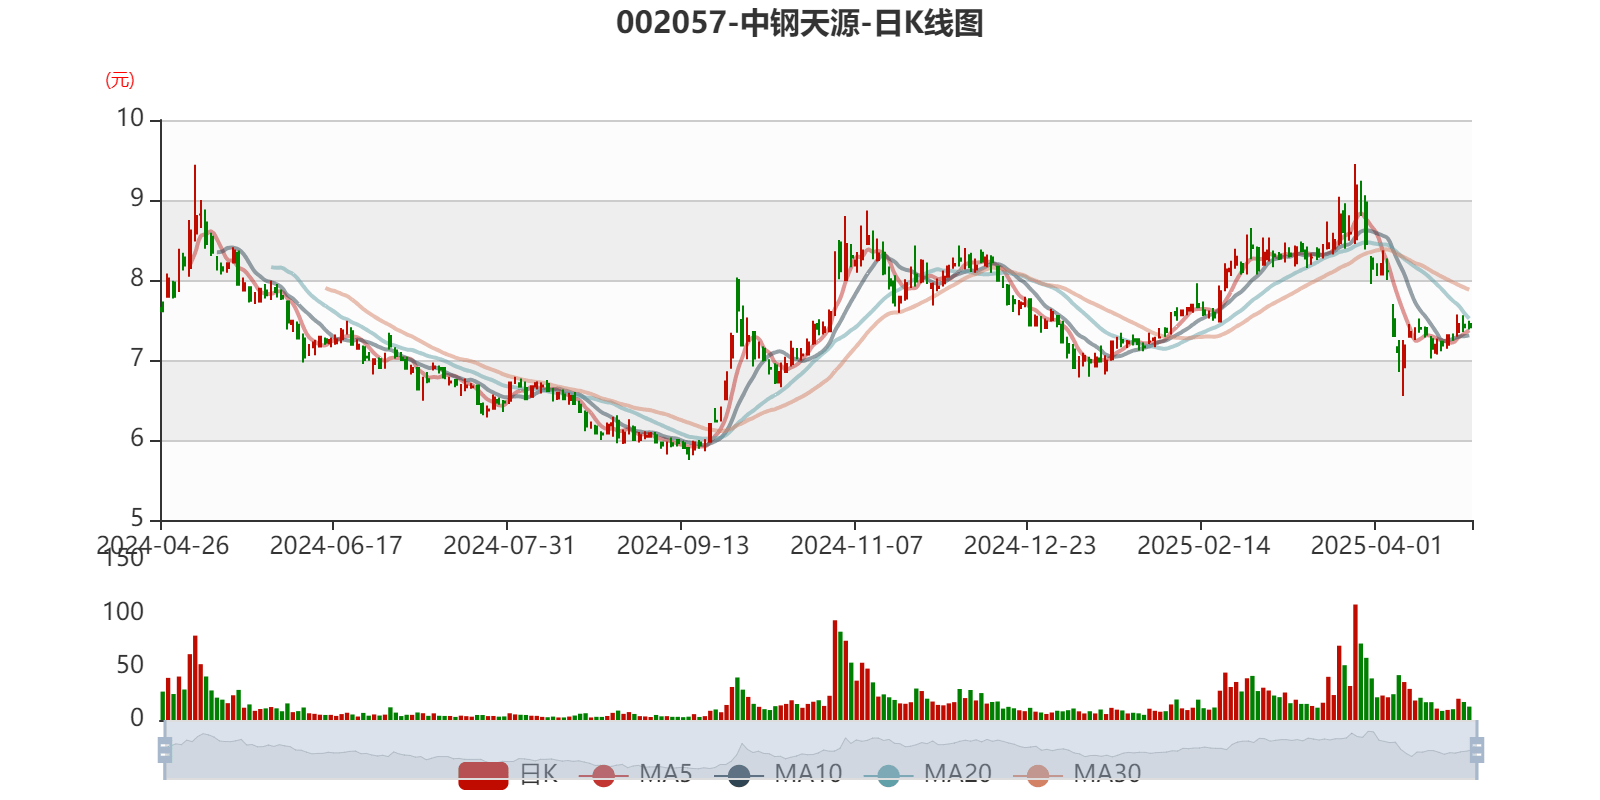Click the 2025-02-14 date axis label
Viewport: 1600px width, 800px height.
(1203, 545)
